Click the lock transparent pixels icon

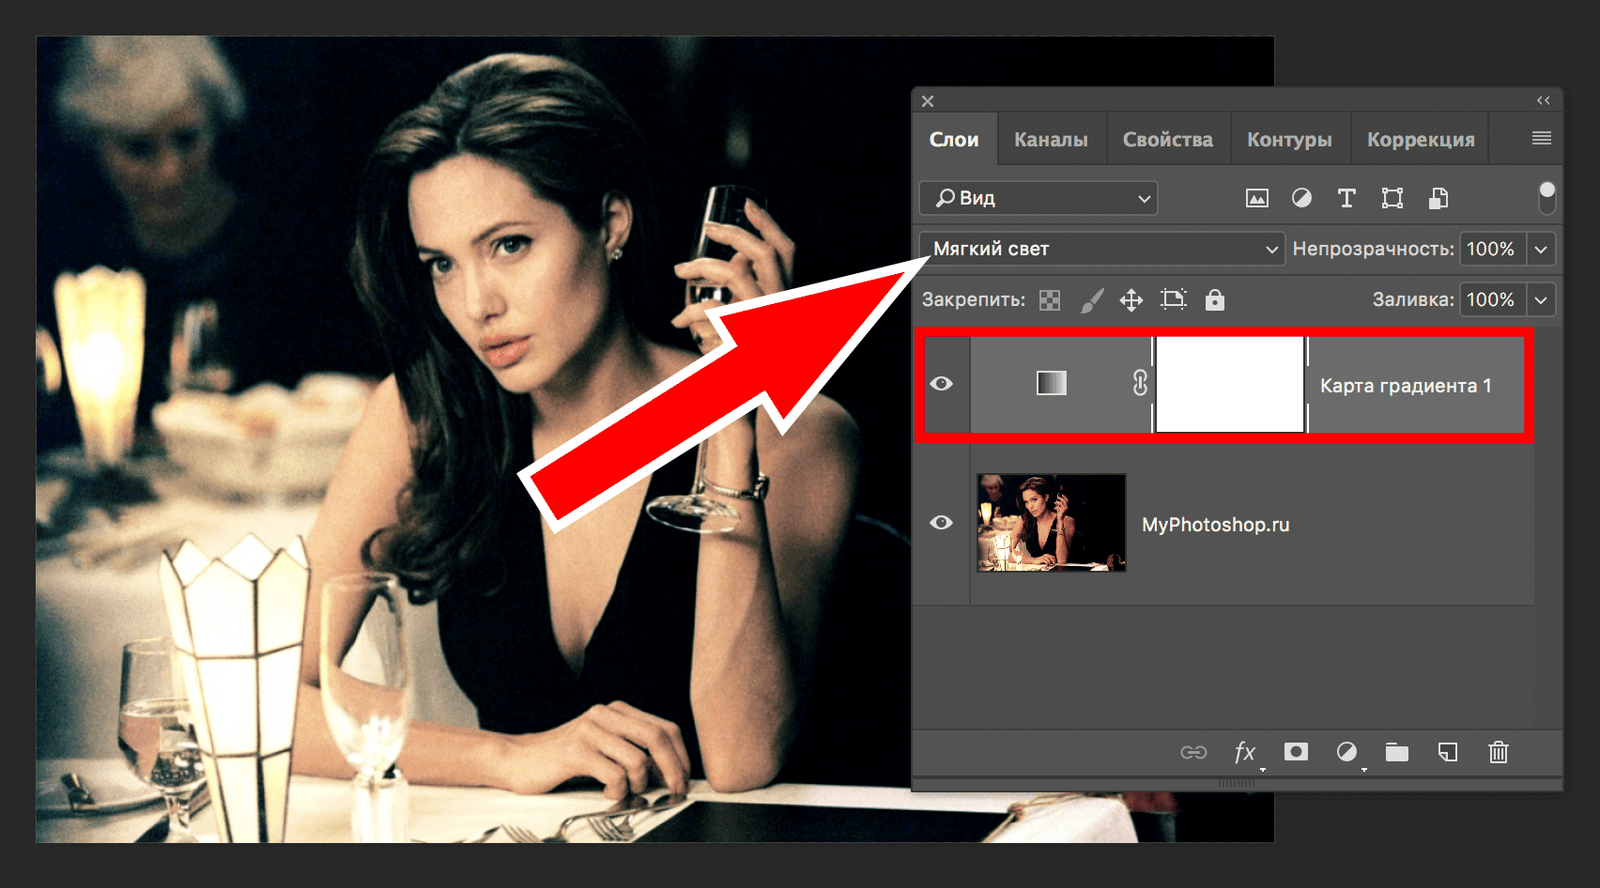(x=1049, y=300)
